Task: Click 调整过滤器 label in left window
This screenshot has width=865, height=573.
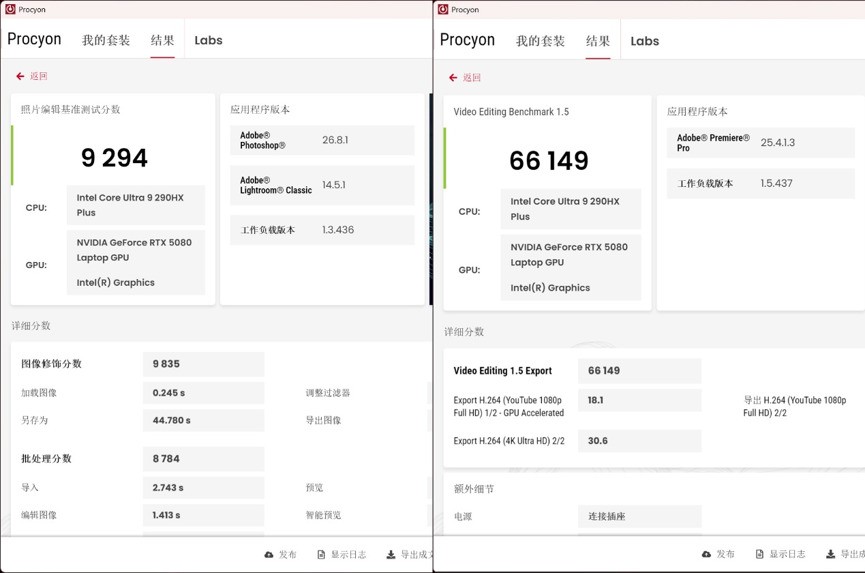Action: coord(328,393)
